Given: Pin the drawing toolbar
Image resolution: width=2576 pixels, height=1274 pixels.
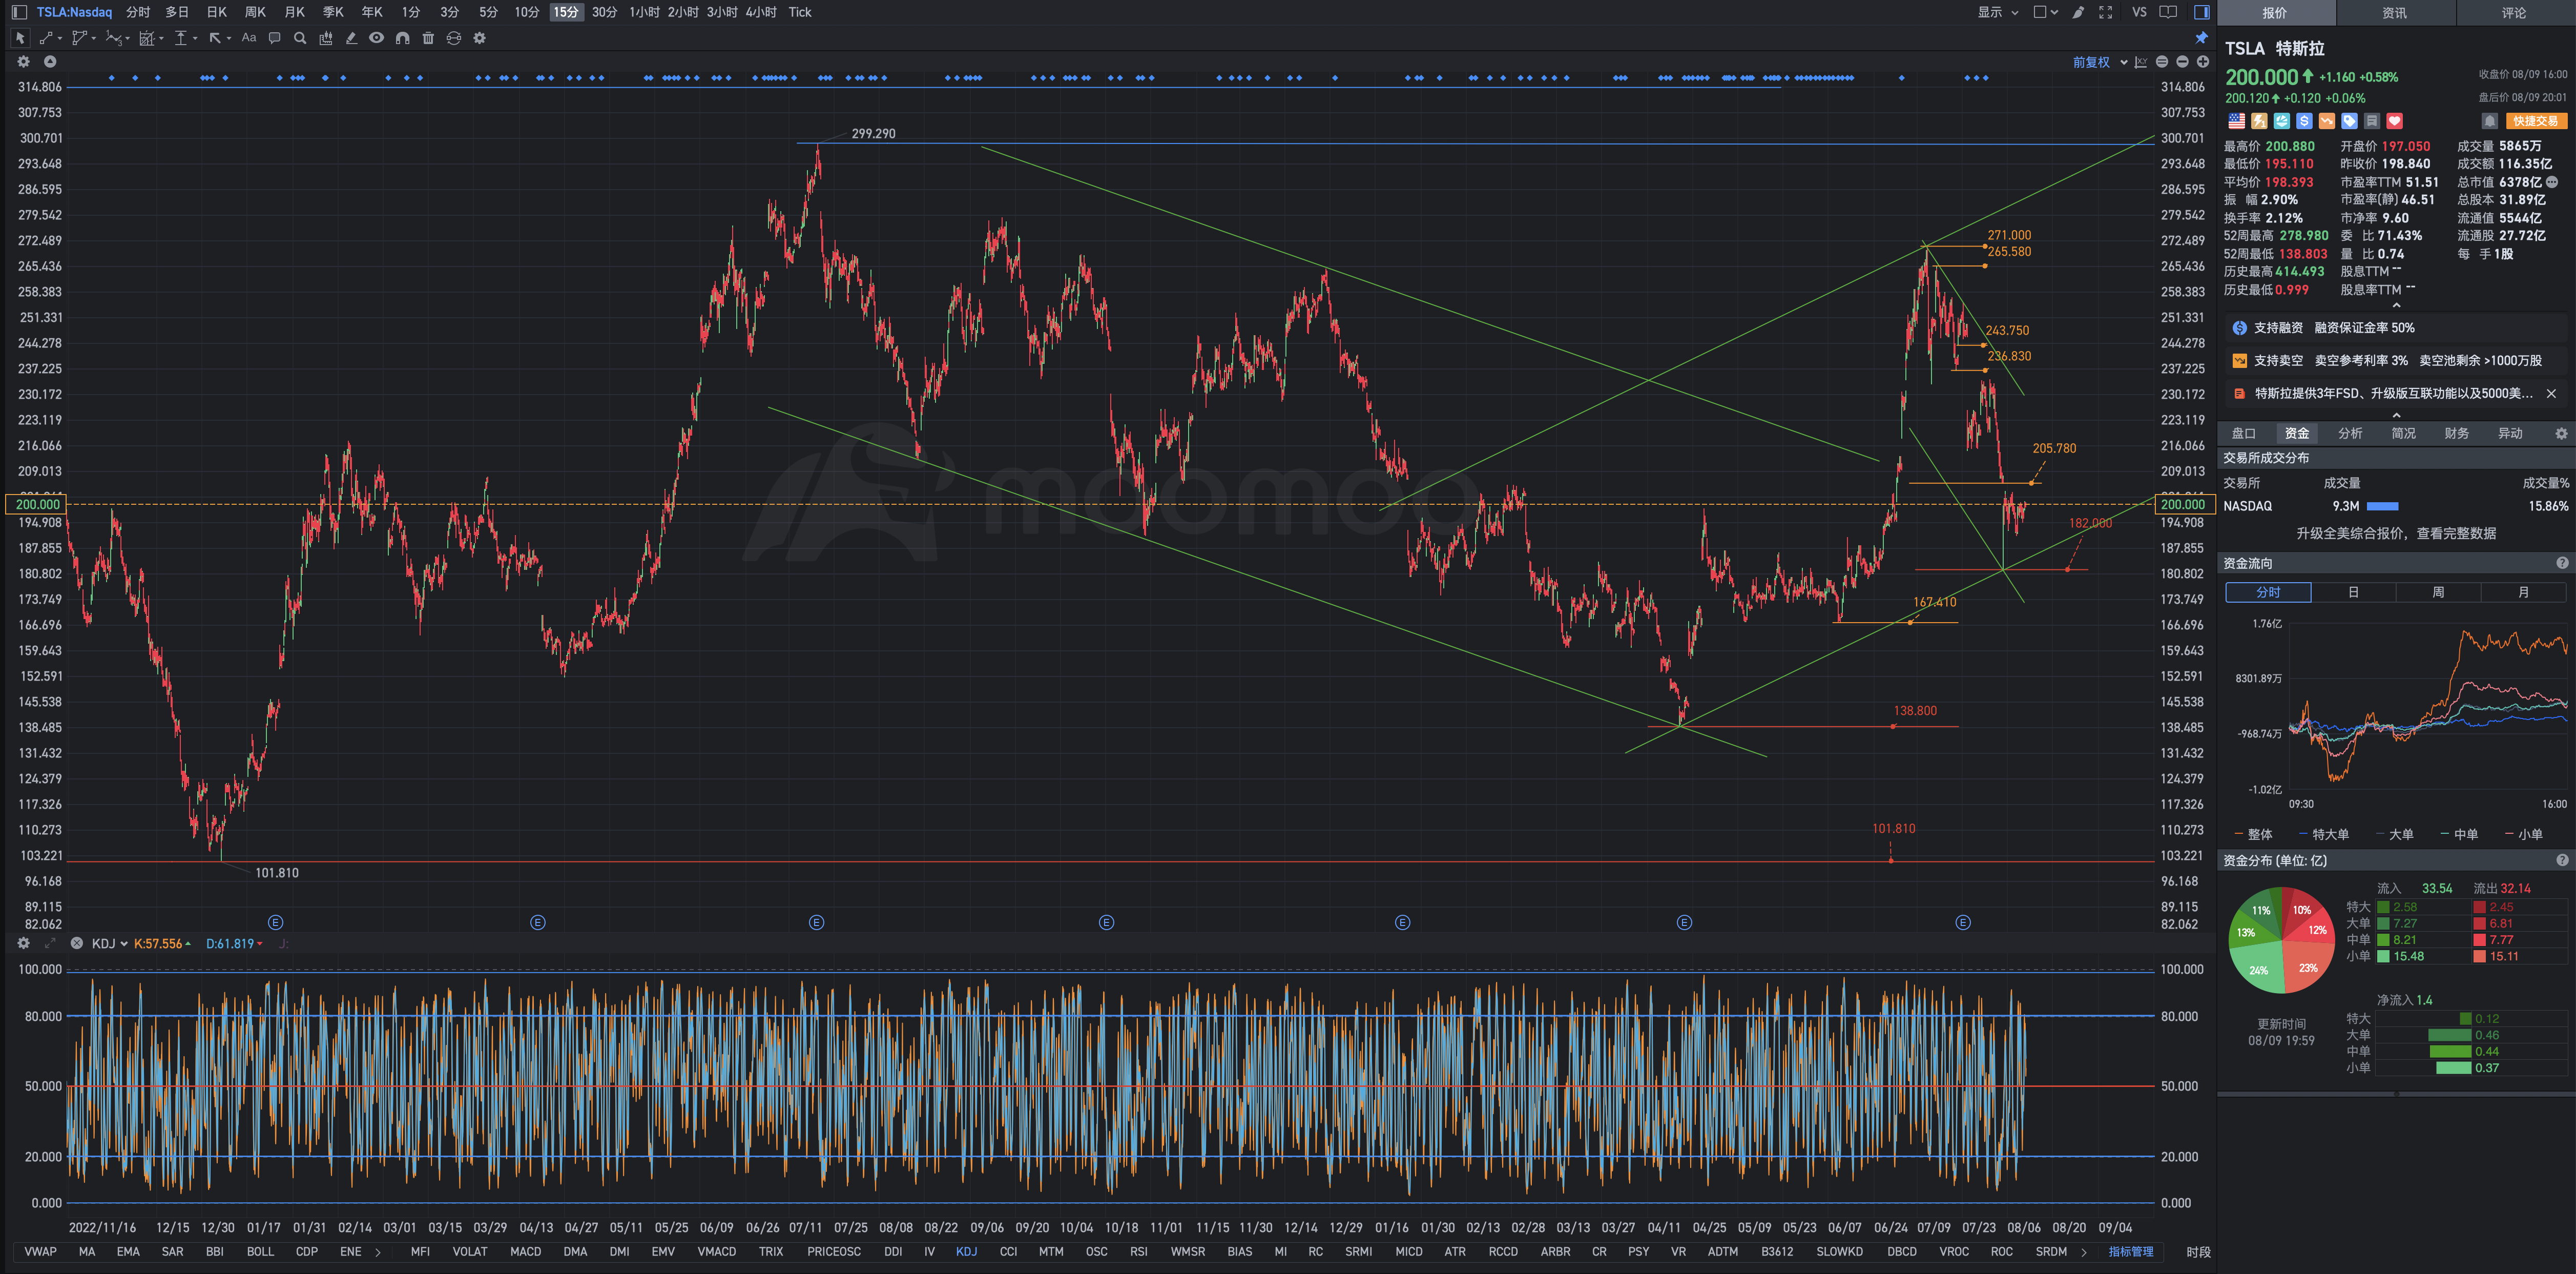Looking at the screenshot, I should click(2201, 38).
